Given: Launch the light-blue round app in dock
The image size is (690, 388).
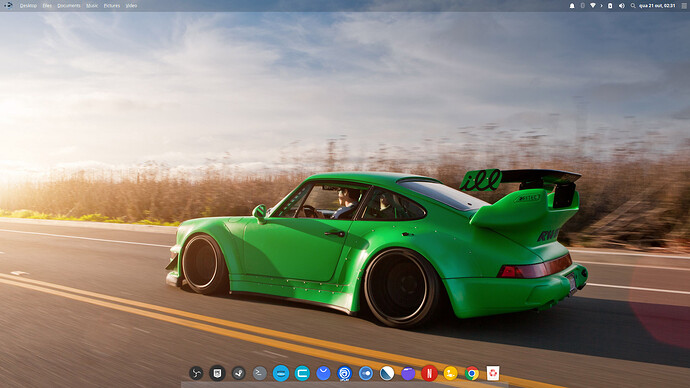Looking at the screenshot, I should 281,373.
